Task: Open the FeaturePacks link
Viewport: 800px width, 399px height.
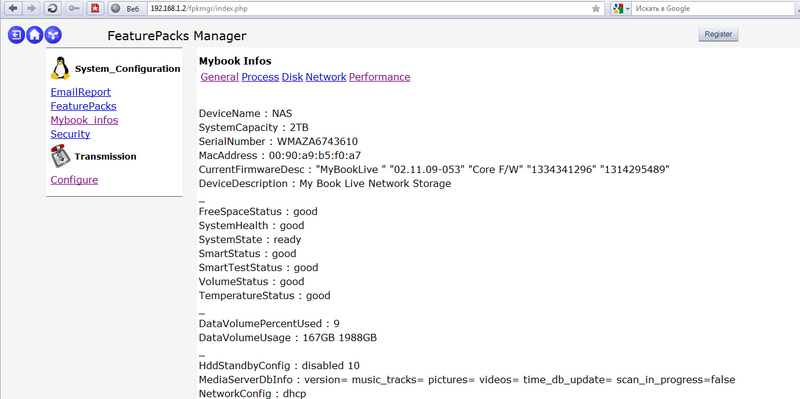Action: click(x=83, y=106)
